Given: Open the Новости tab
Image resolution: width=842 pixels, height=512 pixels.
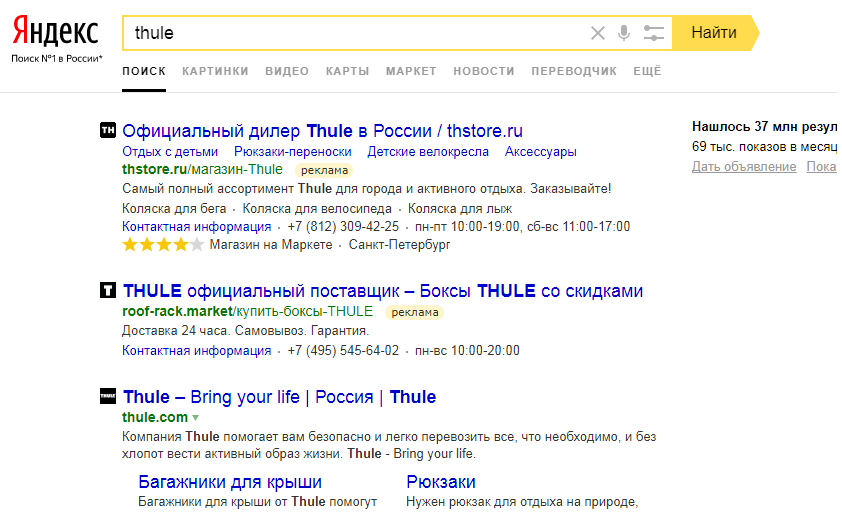Looking at the screenshot, I should [x=483, y=71].
